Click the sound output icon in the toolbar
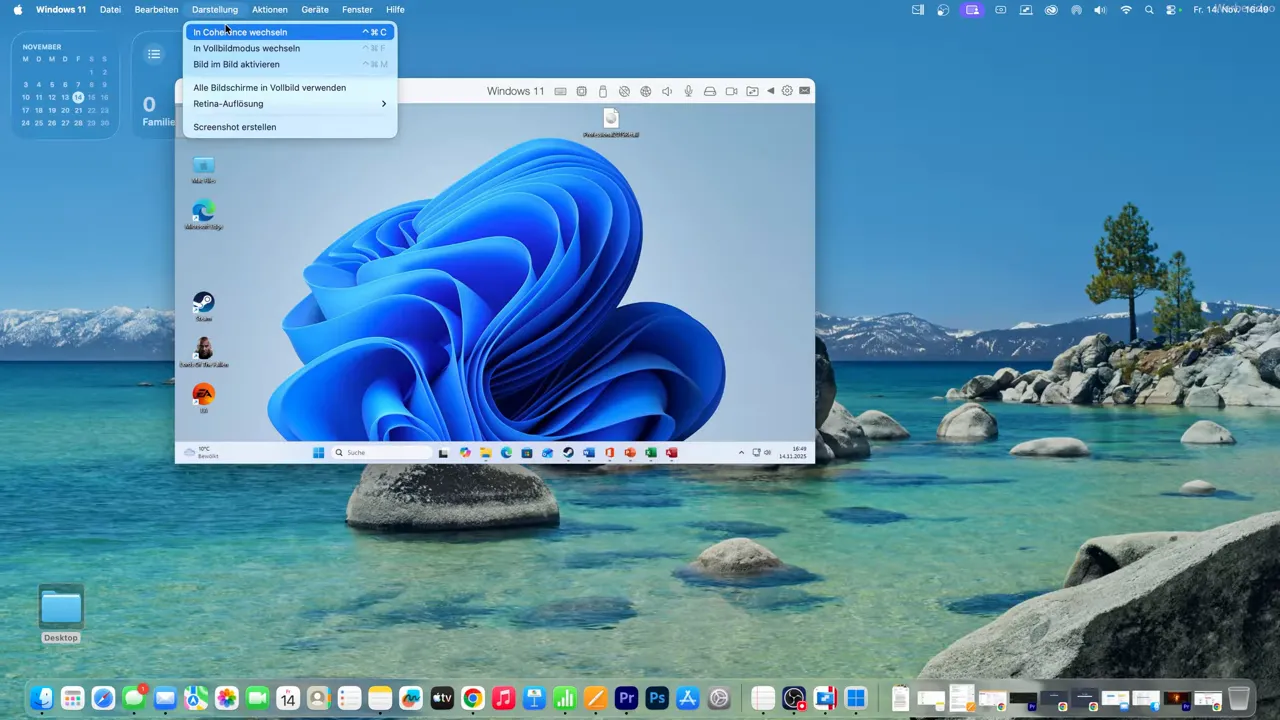Image resolution: width=1280 pixels, height=720 pixels. point(666,91)
